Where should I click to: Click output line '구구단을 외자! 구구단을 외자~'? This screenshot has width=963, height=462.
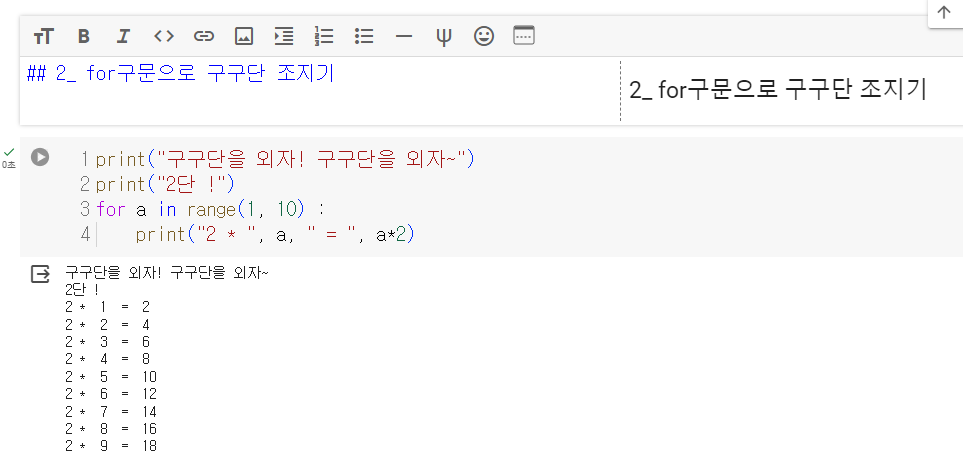coord(166,273)
